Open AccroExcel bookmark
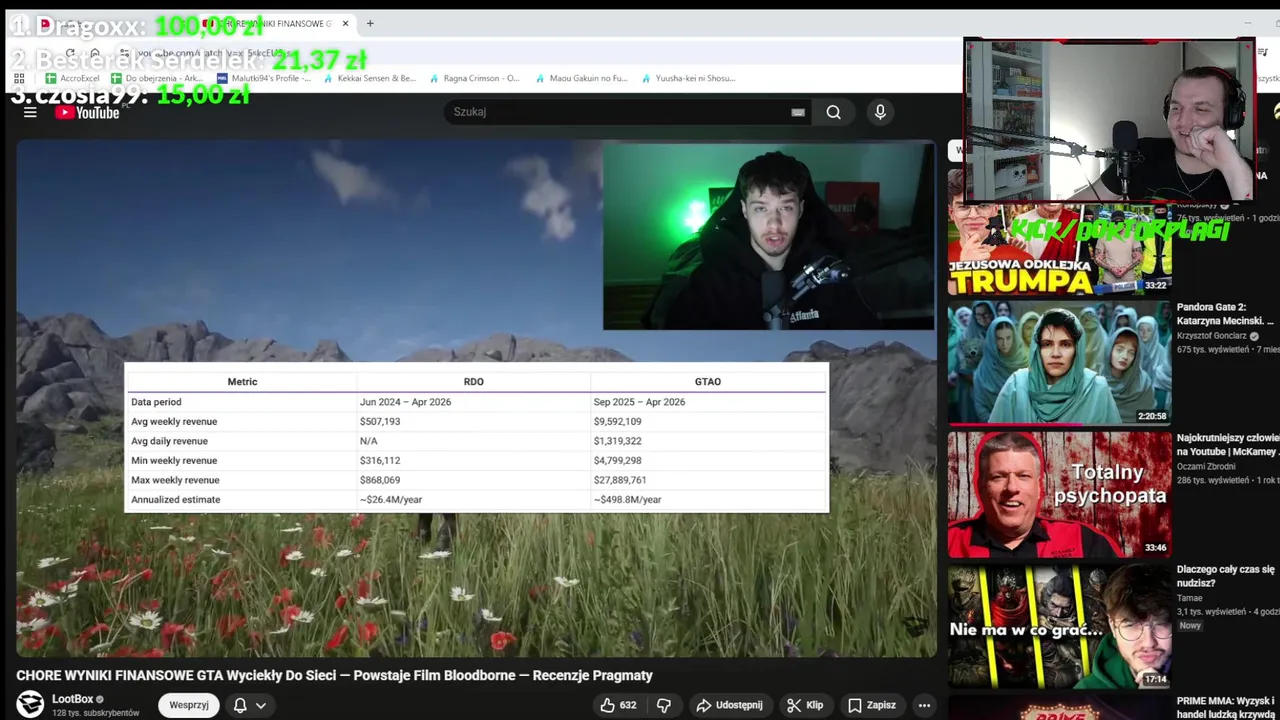Screen dimensions: 1280x720 pos(72,78)
